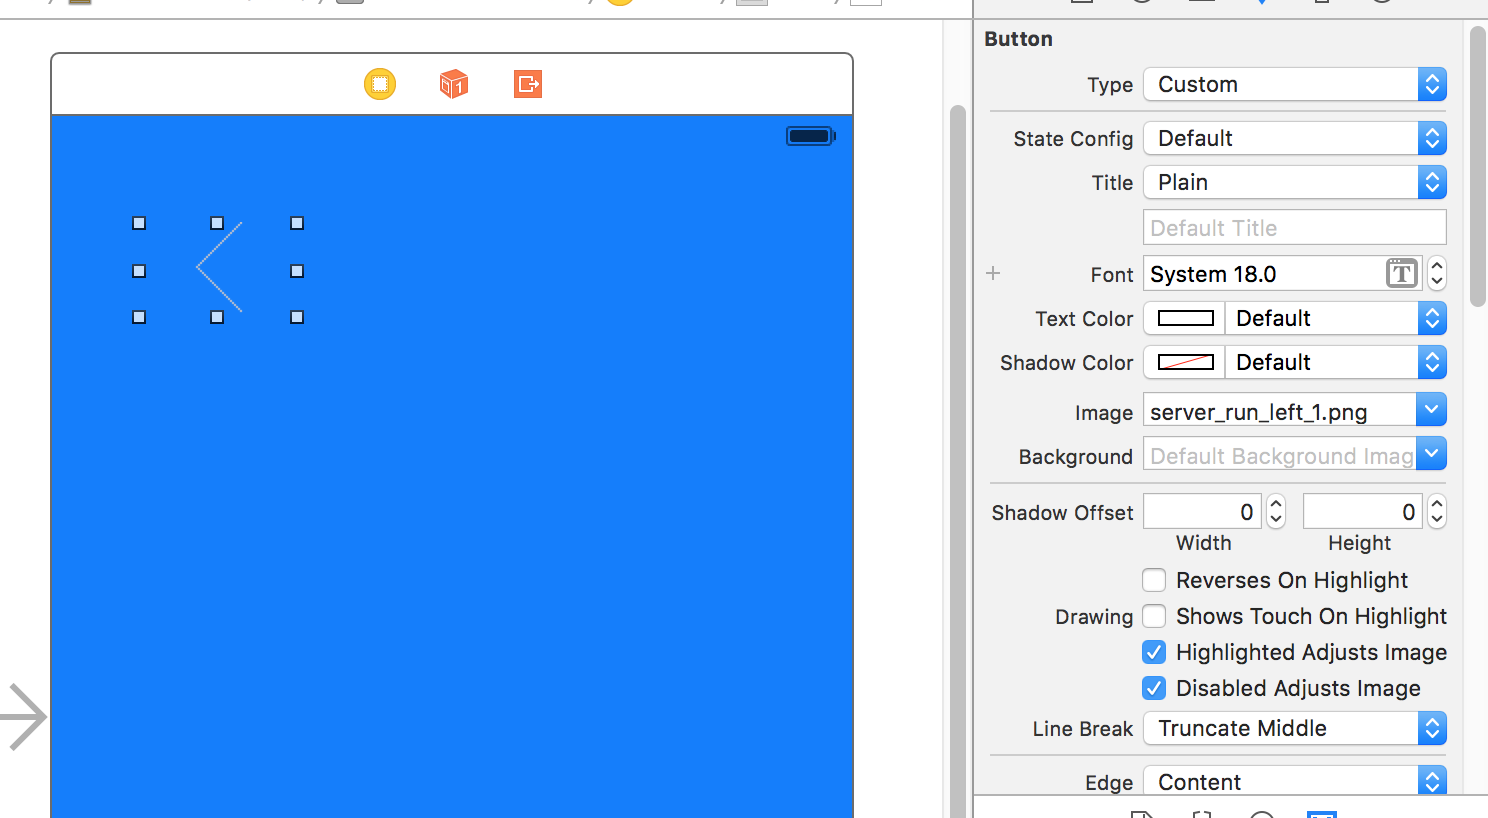Viewport: 1488px width, 818px height.
Task: Click the Text Color swatch
Action: point(1185,318)
